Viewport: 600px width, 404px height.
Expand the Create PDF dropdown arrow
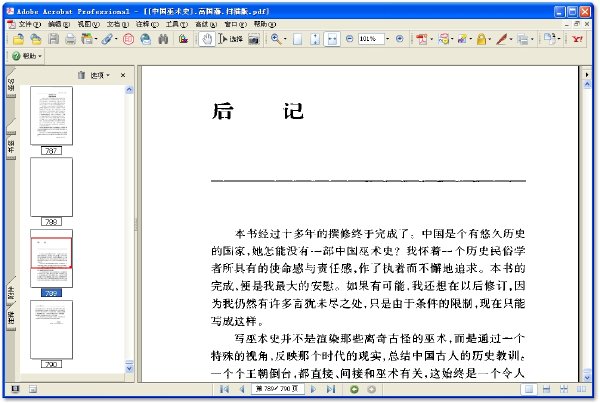point(431,39)
